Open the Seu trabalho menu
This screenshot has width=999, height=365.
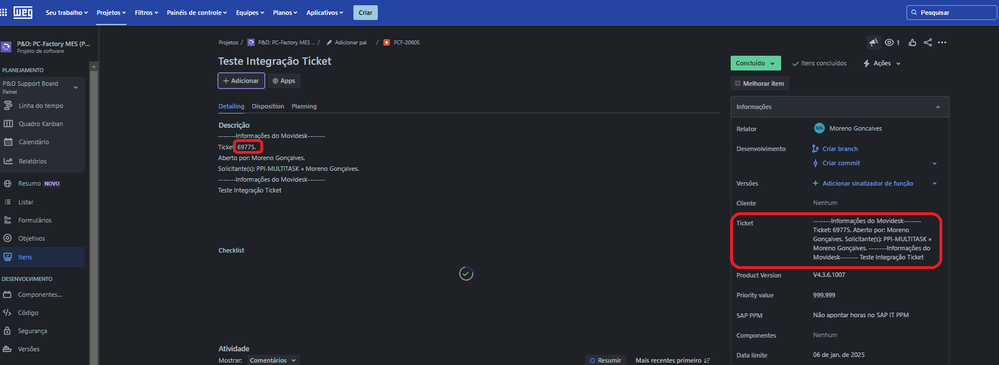[x=68, y=12]
